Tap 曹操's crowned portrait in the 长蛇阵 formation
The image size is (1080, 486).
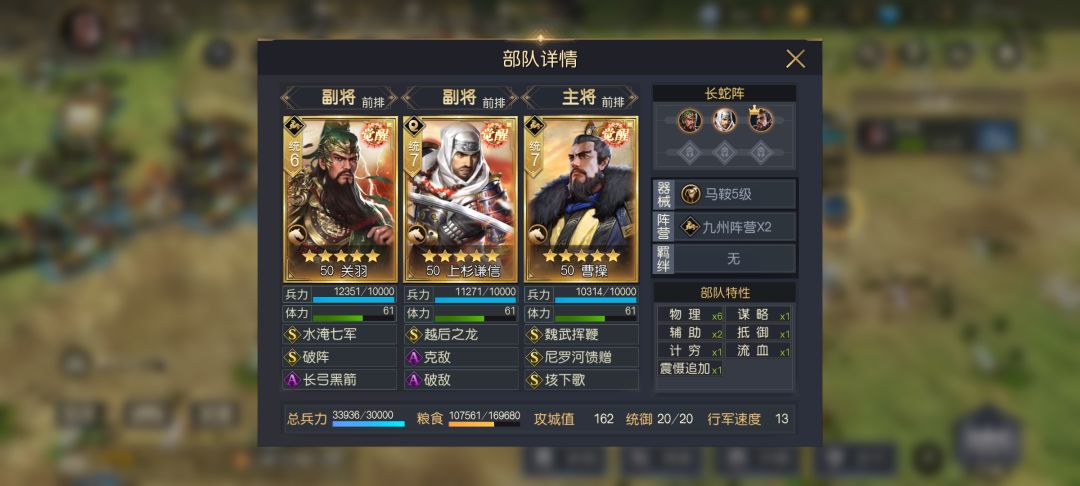[x=760, y=120]
